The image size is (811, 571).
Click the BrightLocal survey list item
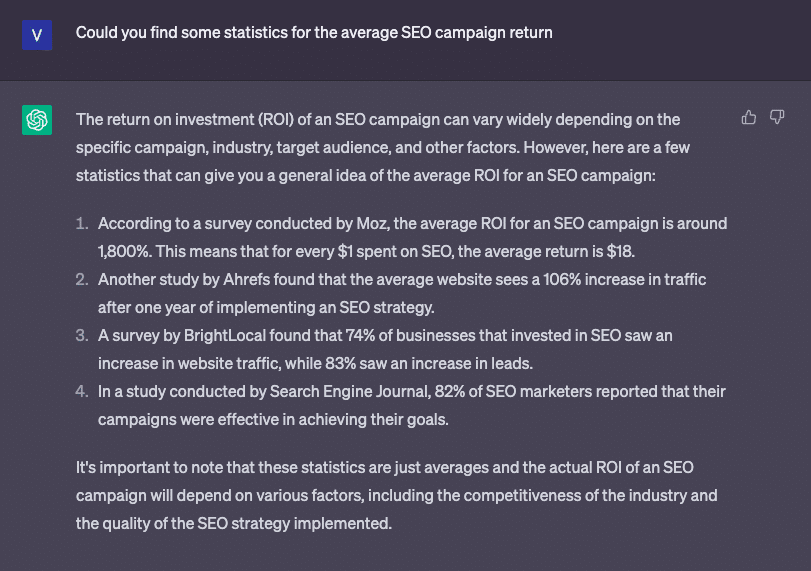tap(385, 349)
